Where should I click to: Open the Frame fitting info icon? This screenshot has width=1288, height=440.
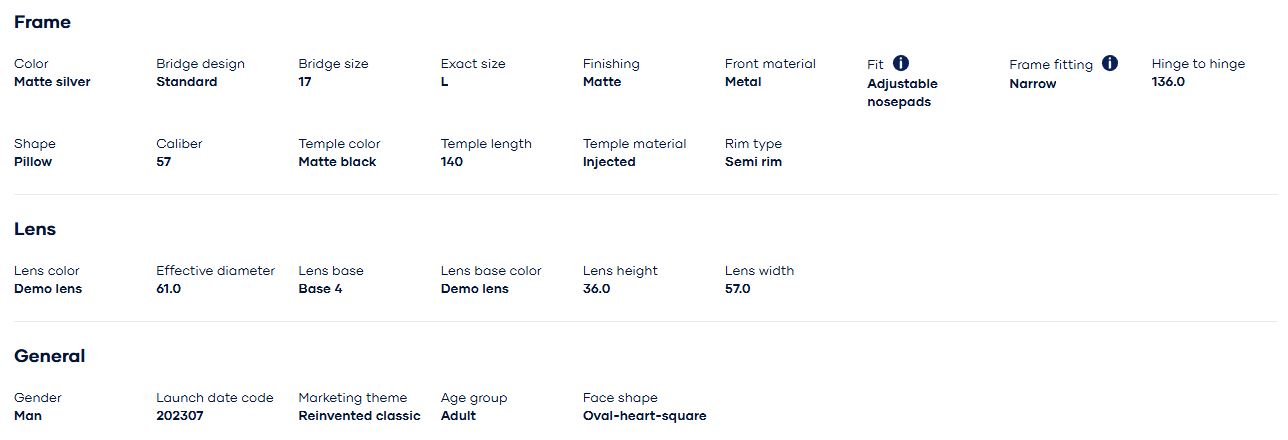(1110, 63)
